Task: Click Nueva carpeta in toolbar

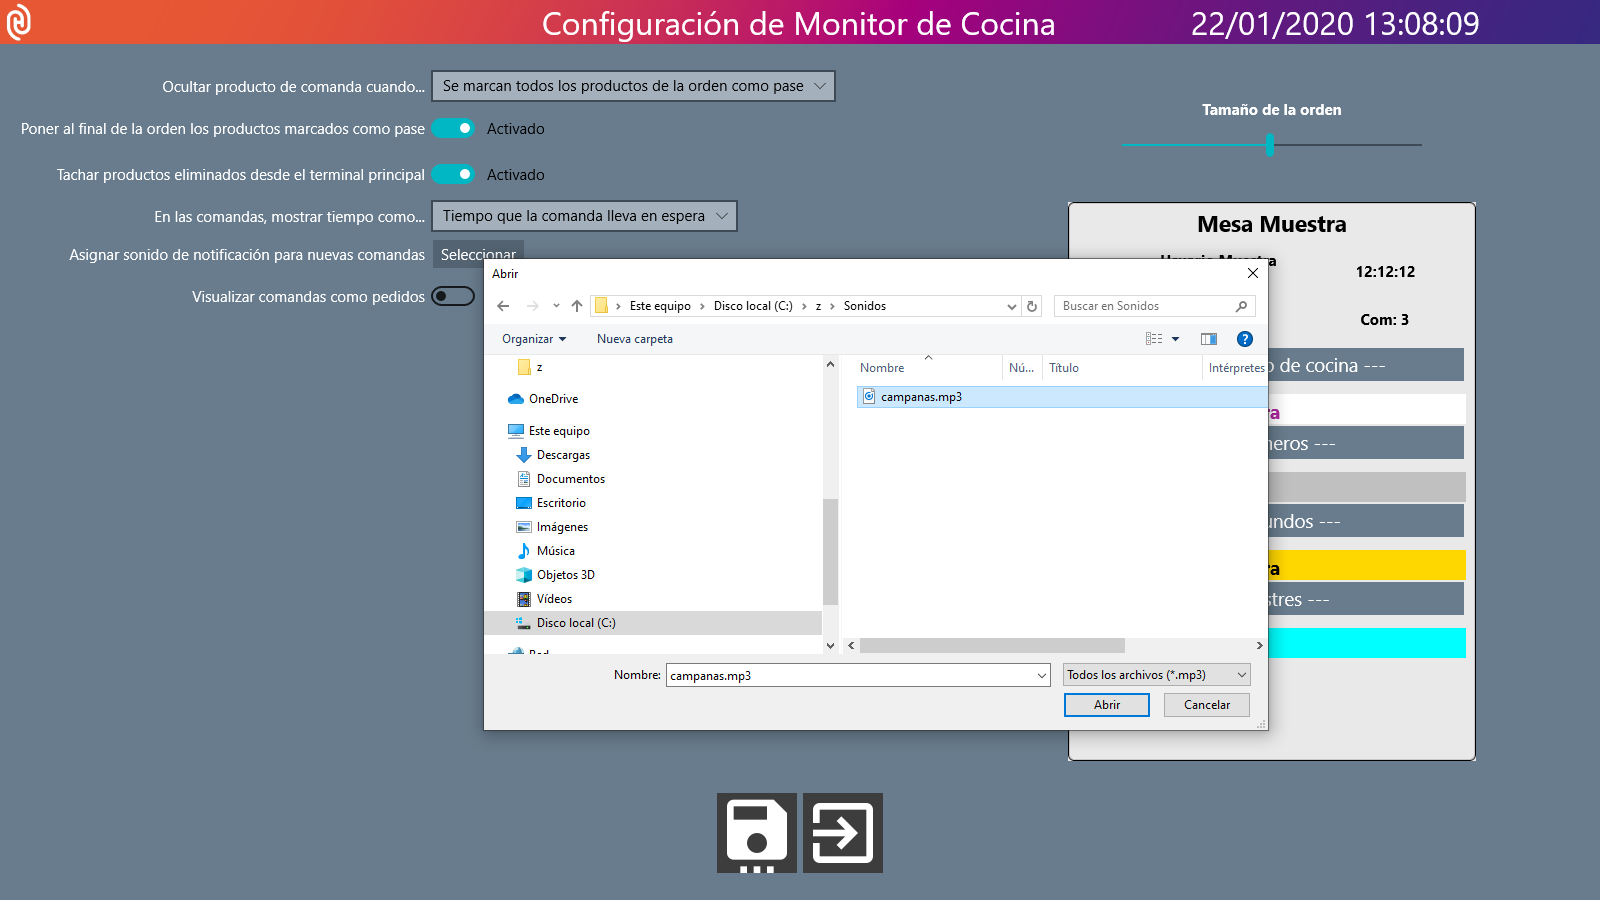Action: click(x=634, y=339)
